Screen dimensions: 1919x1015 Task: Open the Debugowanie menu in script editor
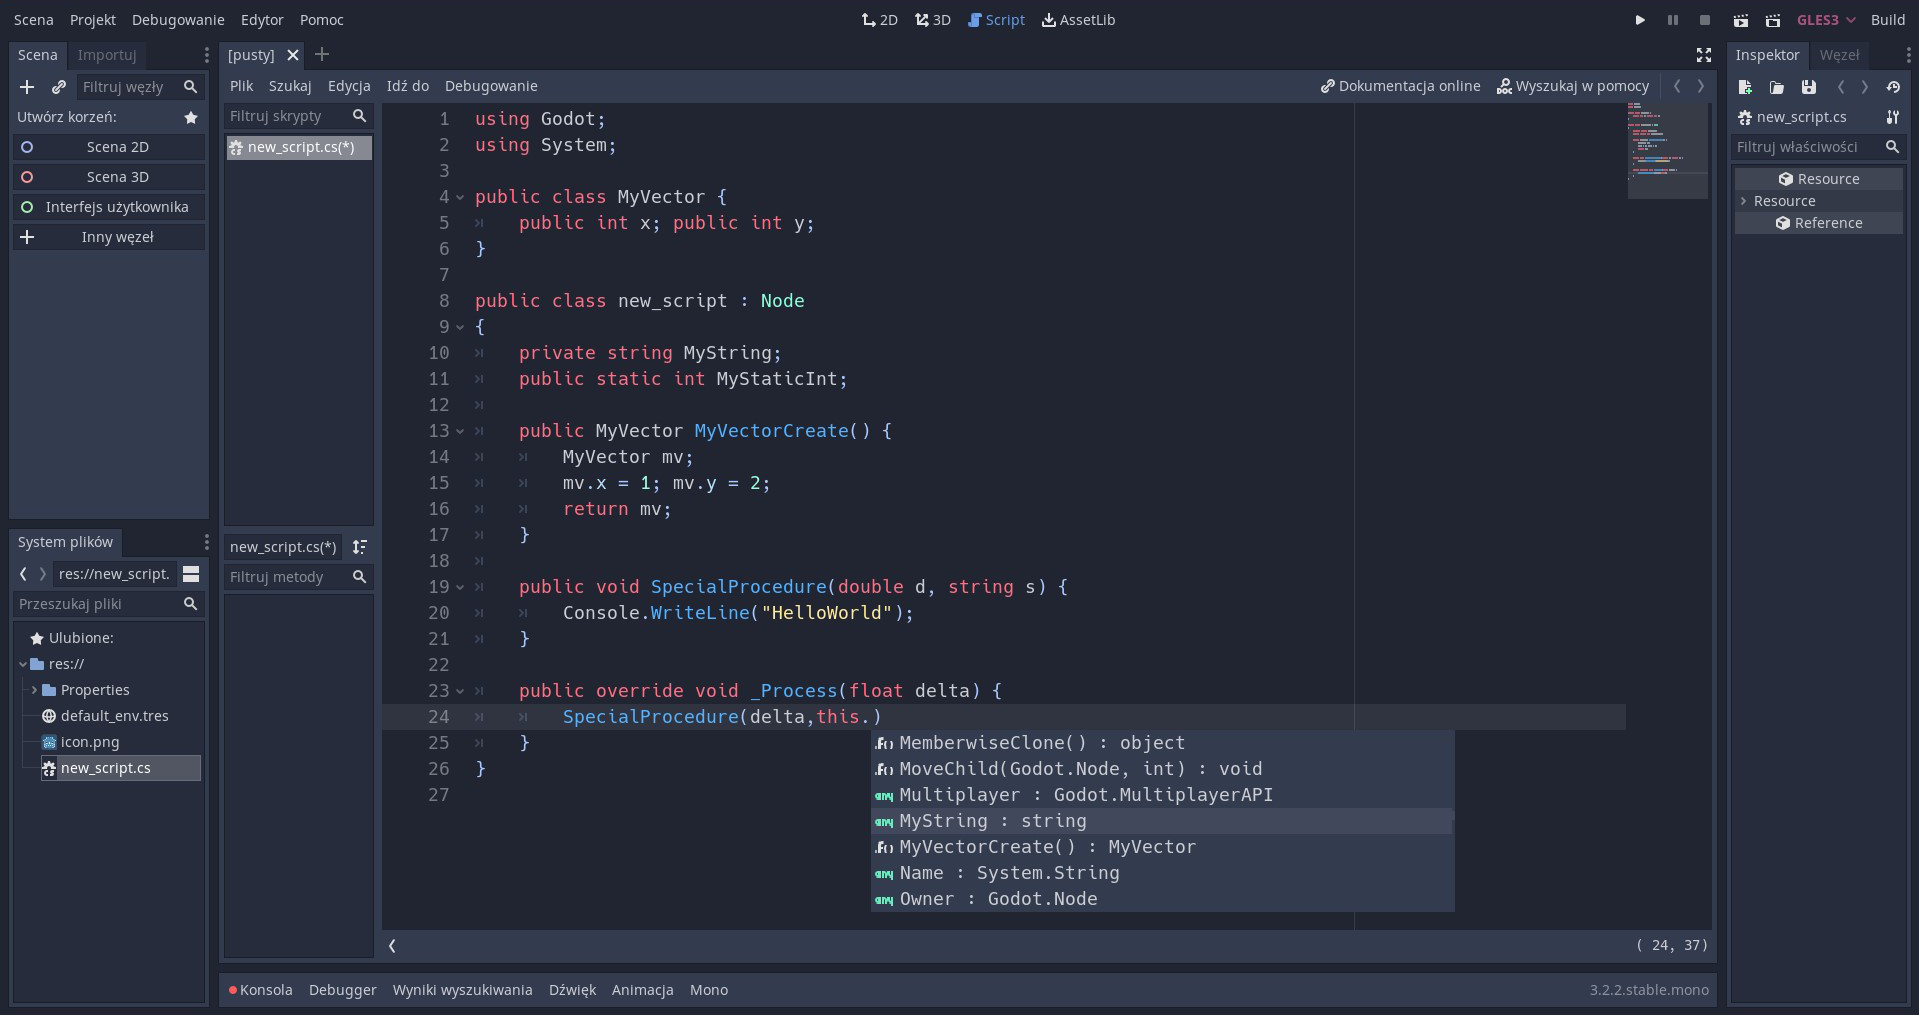coord(491,86)
